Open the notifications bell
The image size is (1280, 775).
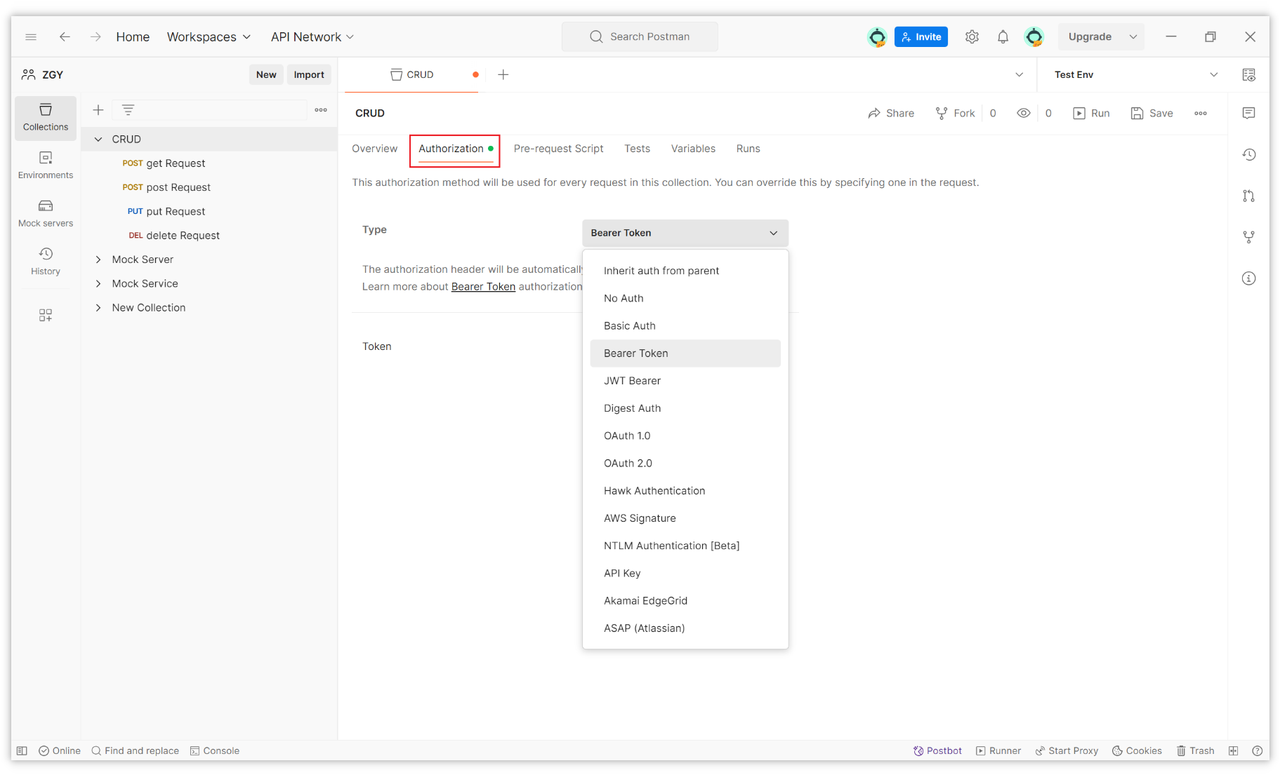tap(1003, 37)
